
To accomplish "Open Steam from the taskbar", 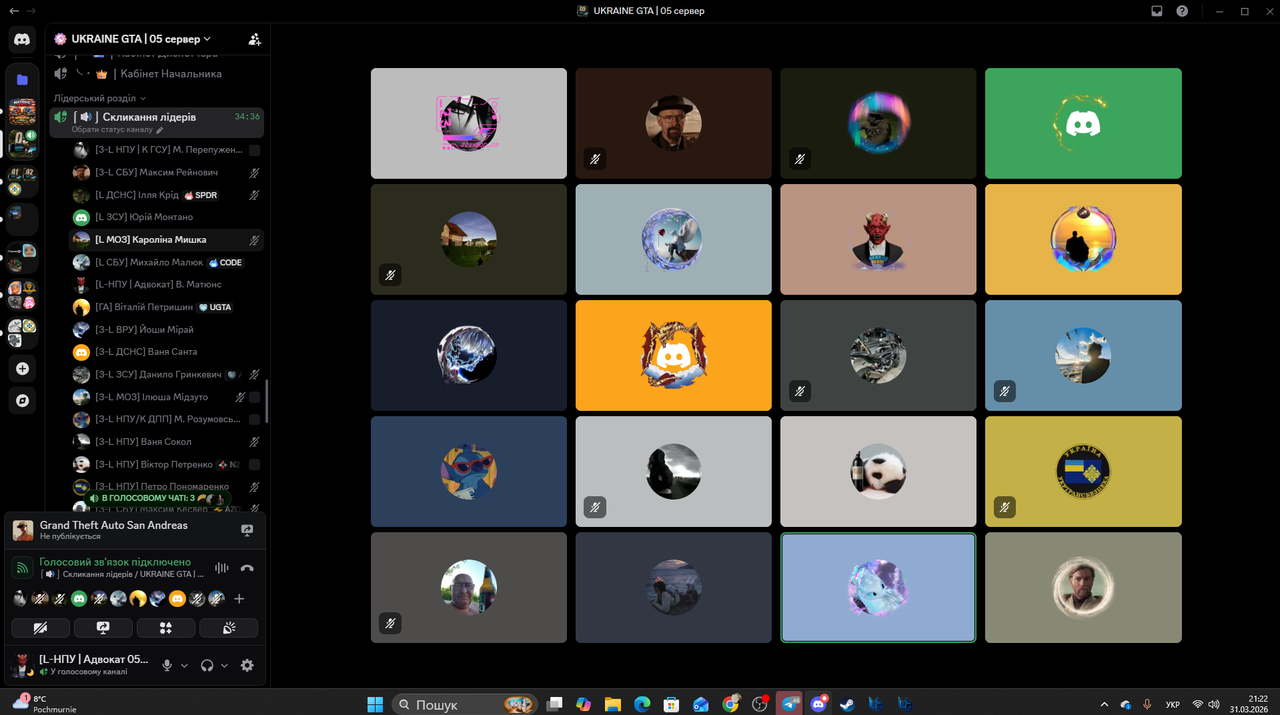I will click(847, 704).
